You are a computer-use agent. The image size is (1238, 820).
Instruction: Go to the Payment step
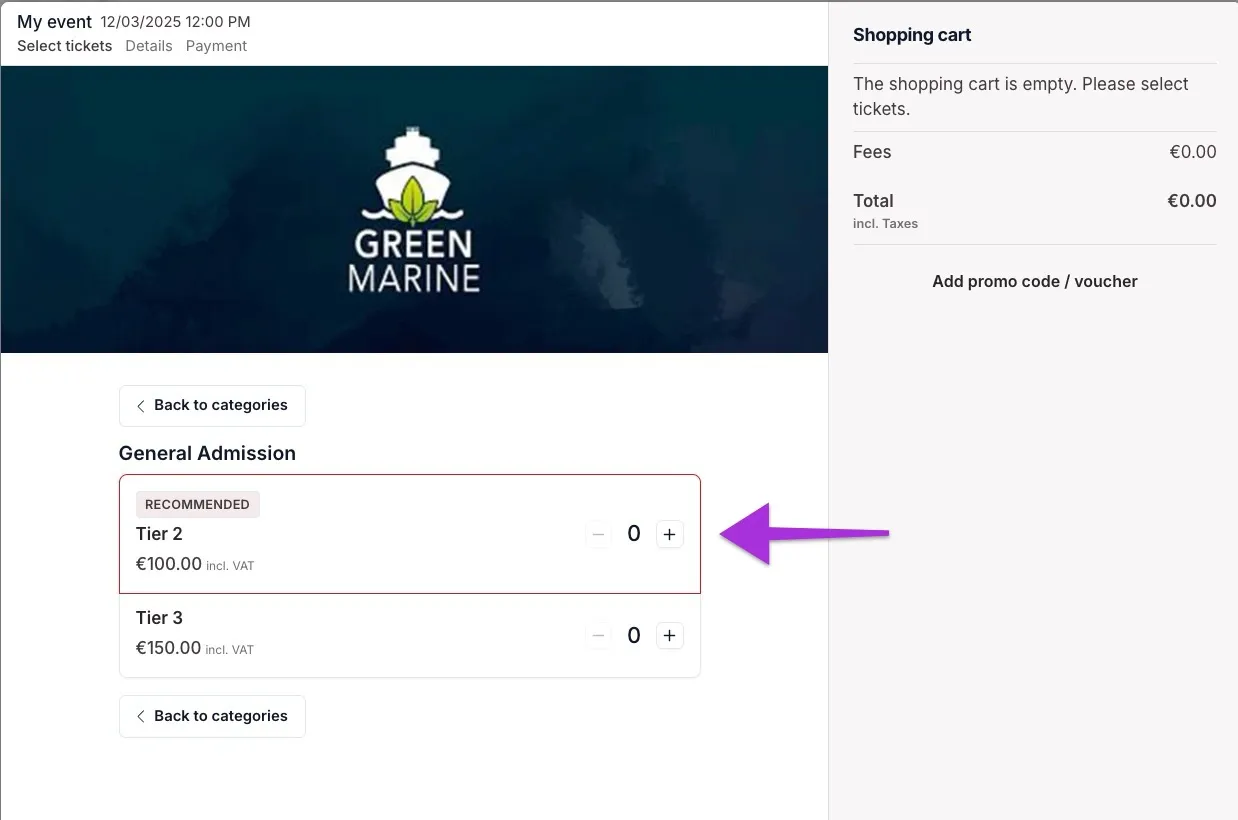tap(216, 46)
